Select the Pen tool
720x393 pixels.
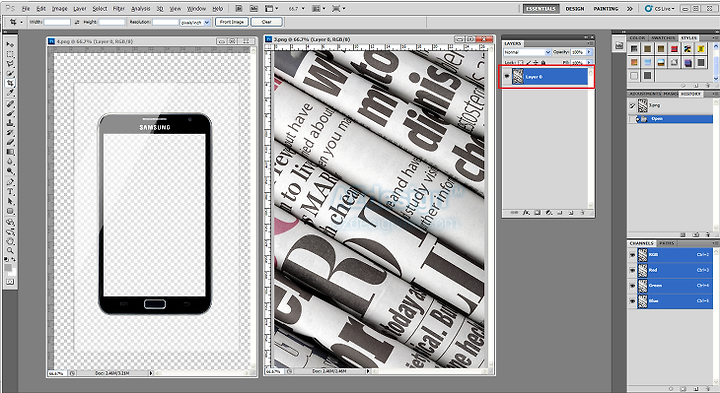click(x=10, y=182)
